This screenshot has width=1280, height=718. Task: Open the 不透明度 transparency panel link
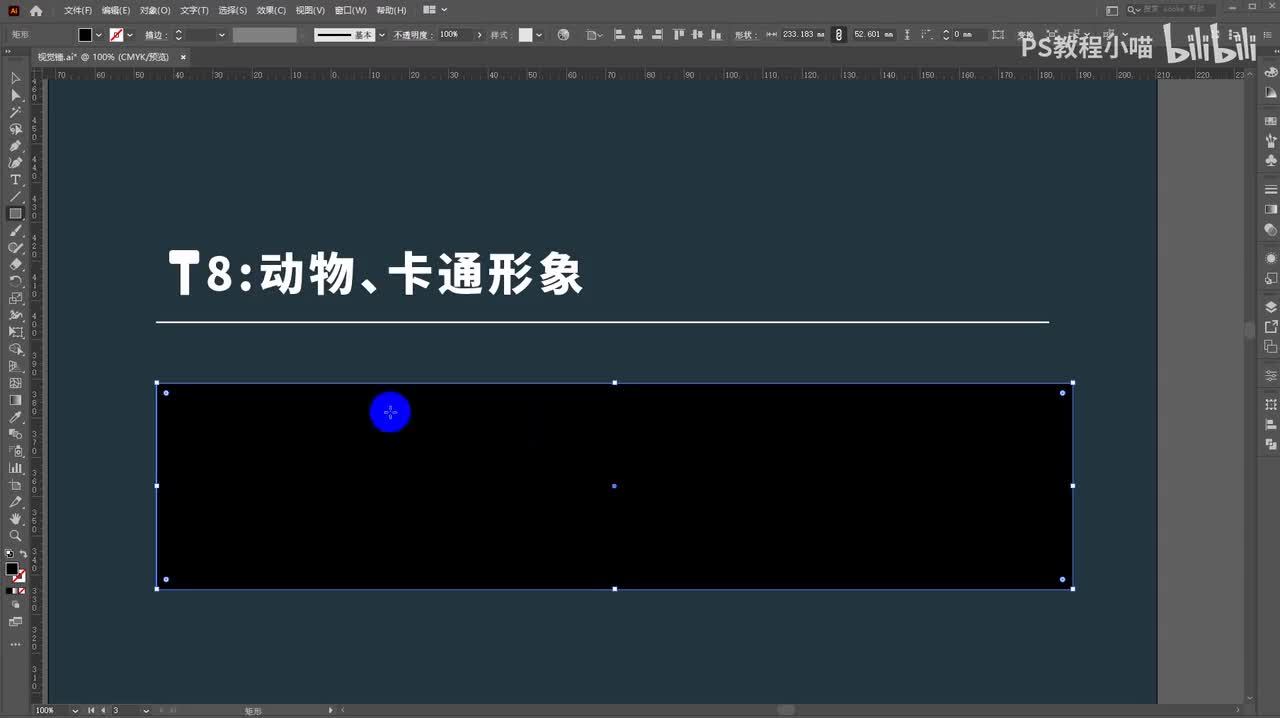(x=412, y=35)
